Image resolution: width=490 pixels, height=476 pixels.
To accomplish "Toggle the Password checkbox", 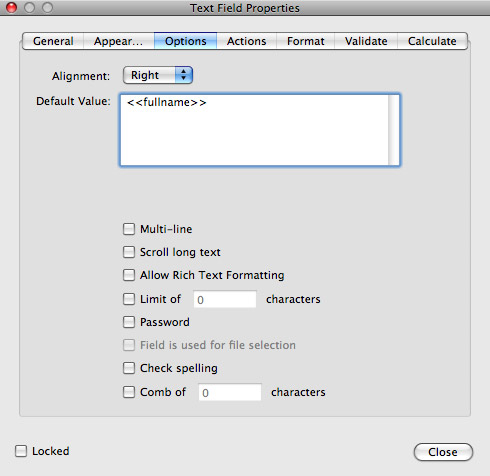I will [129, 322].
